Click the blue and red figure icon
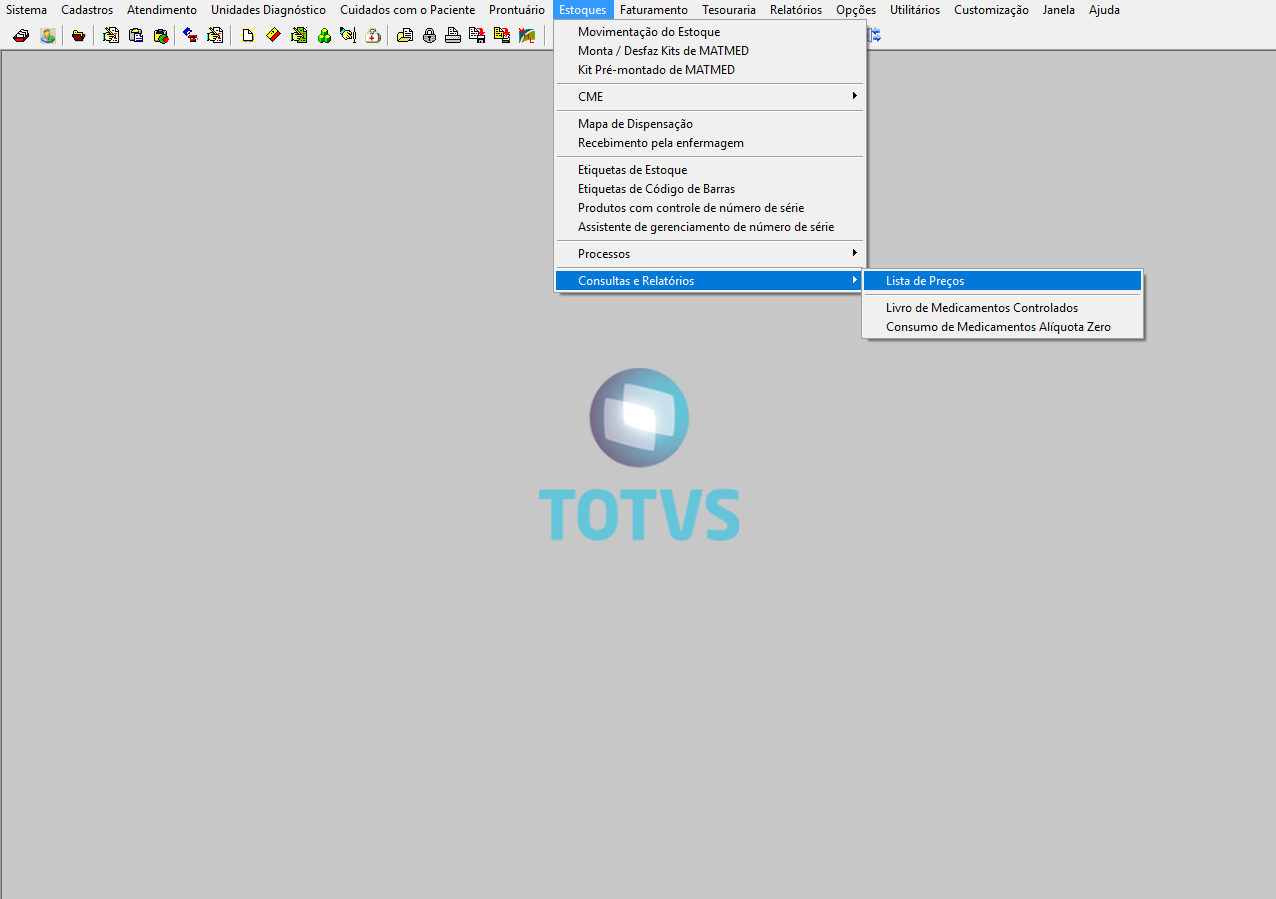The width and height of the screenshot is (1276, 899). tap(190, 36)
